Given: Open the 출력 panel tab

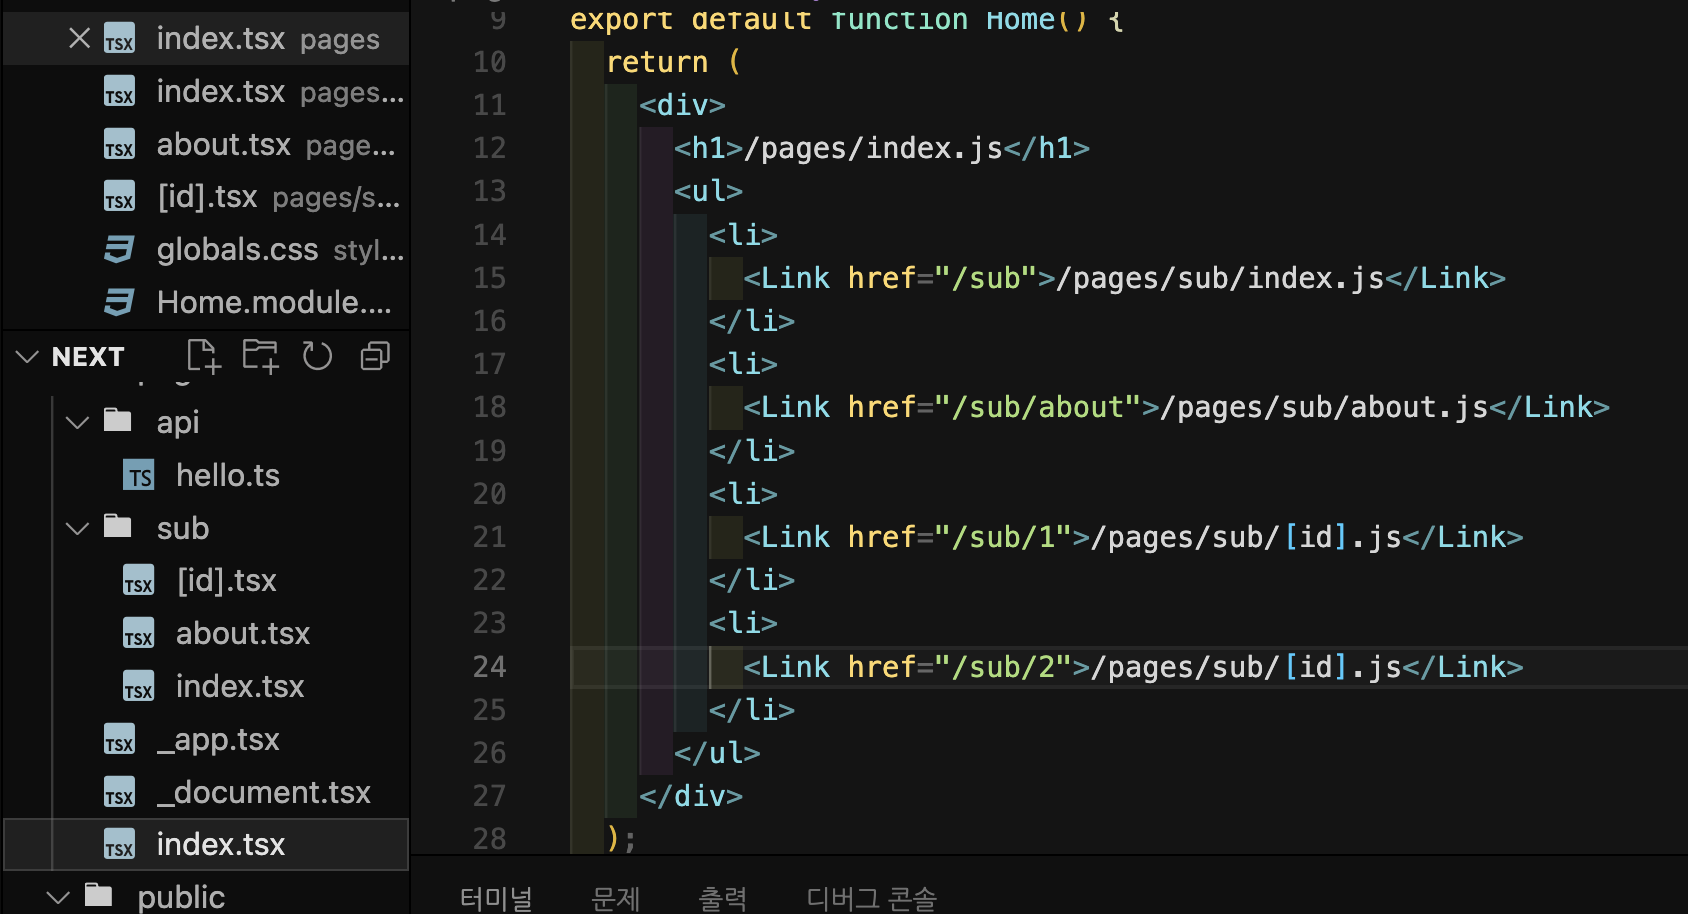Looking at the screenshot, I should tap(722, 898).
